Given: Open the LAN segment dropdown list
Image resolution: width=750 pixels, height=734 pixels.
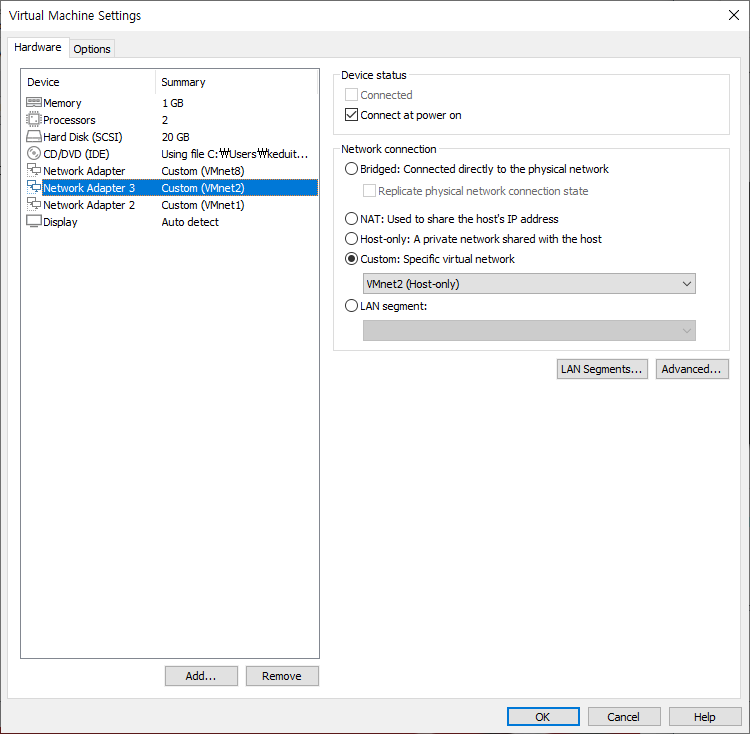Looking at the screenshot, I should click(x=529, y=330).
